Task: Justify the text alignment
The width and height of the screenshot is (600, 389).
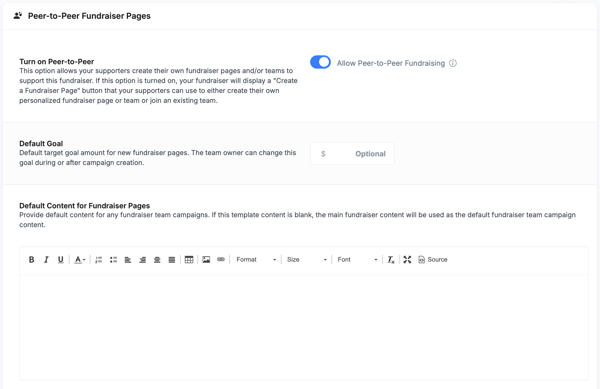Action: pyautogui.click(x=172, y=260)
